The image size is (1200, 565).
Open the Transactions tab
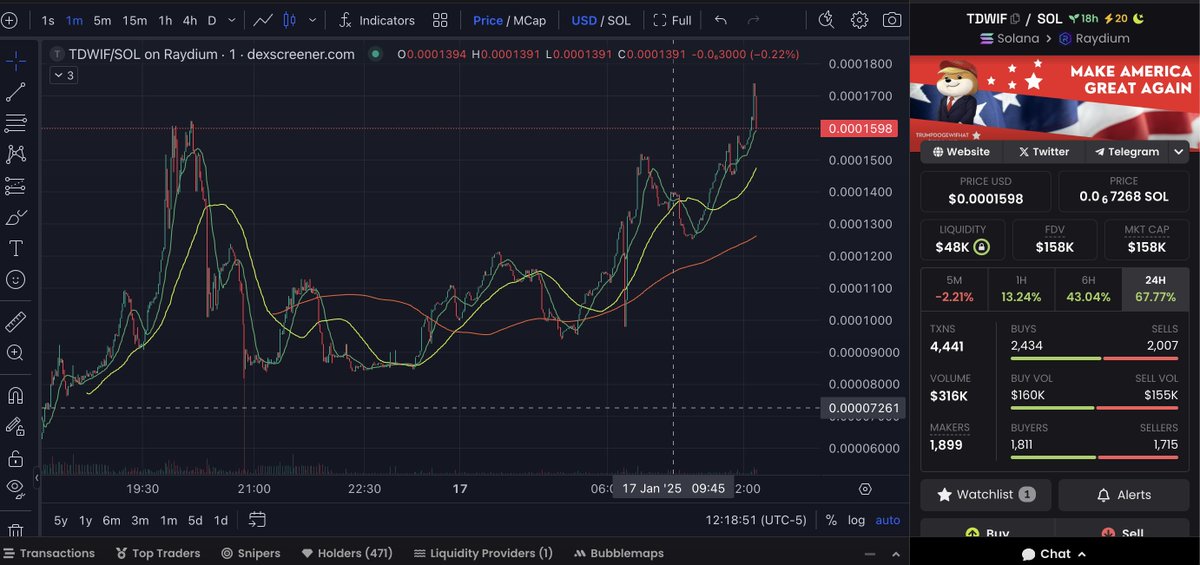(x=49, y=553)
